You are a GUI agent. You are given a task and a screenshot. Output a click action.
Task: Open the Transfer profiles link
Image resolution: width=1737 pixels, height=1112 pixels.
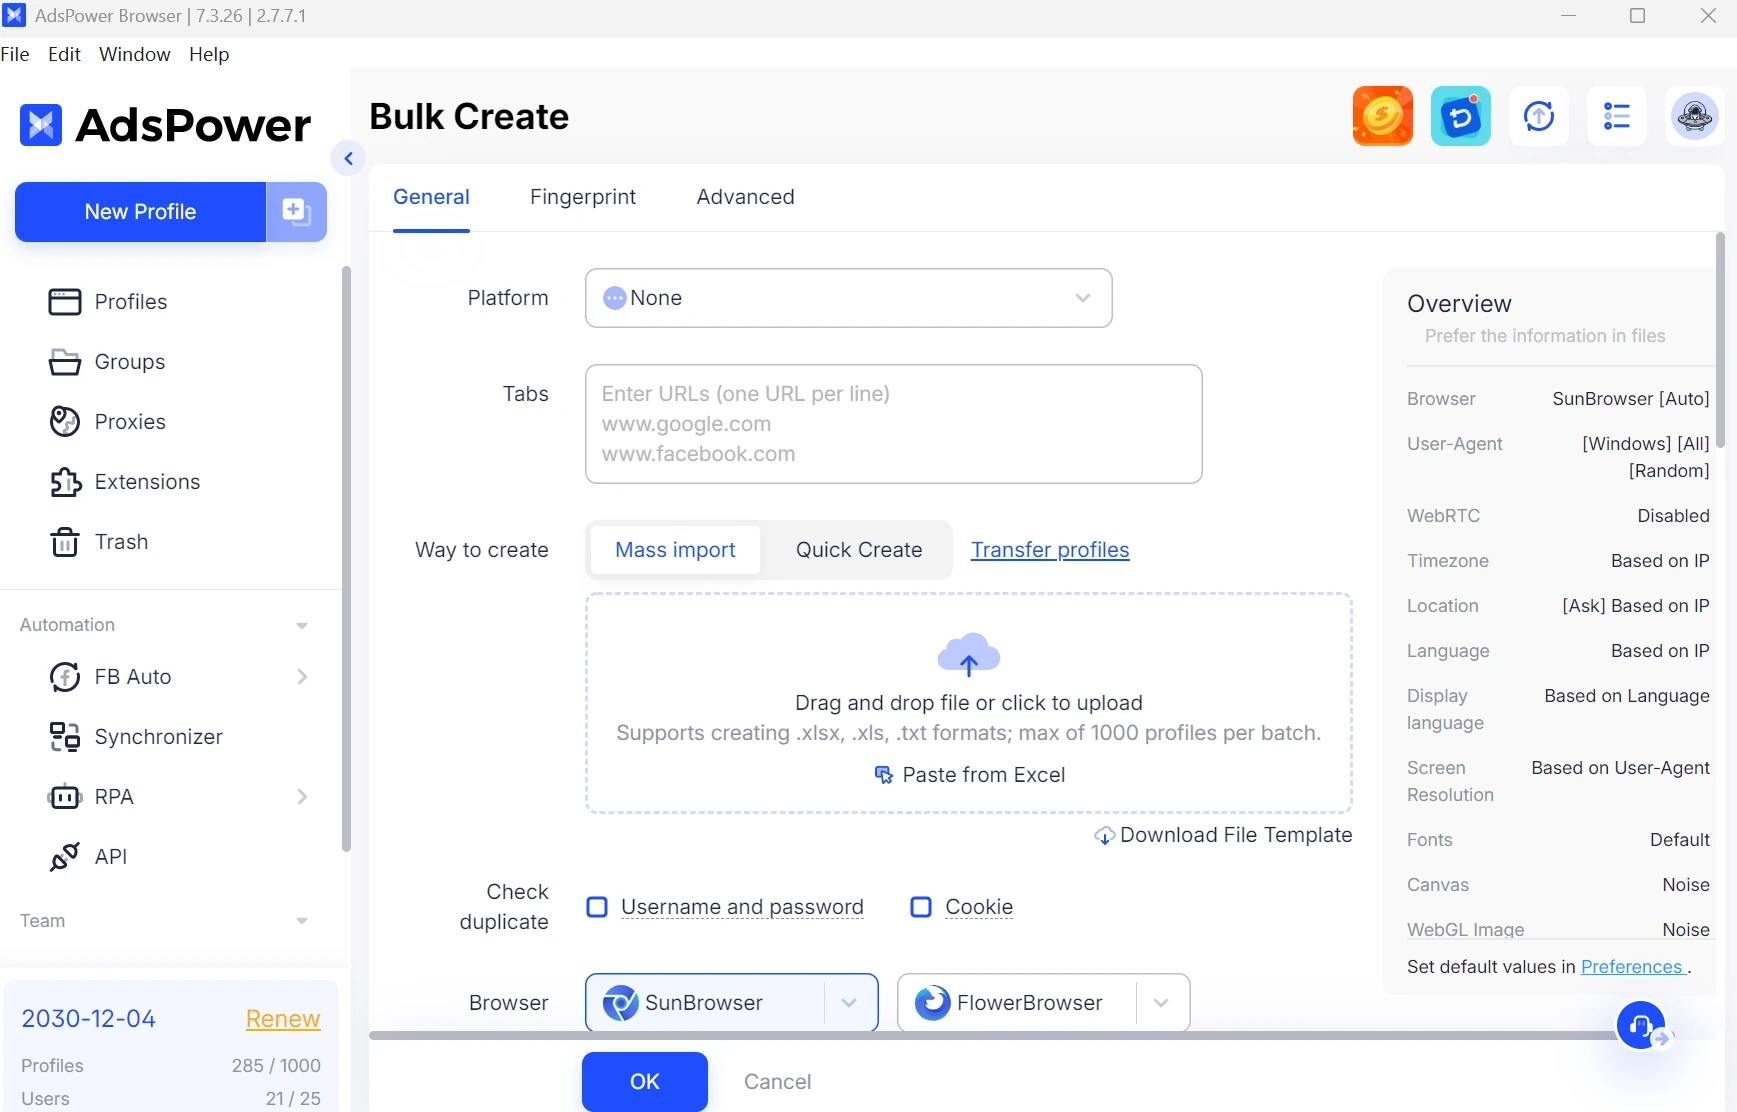click(1050, 550)
